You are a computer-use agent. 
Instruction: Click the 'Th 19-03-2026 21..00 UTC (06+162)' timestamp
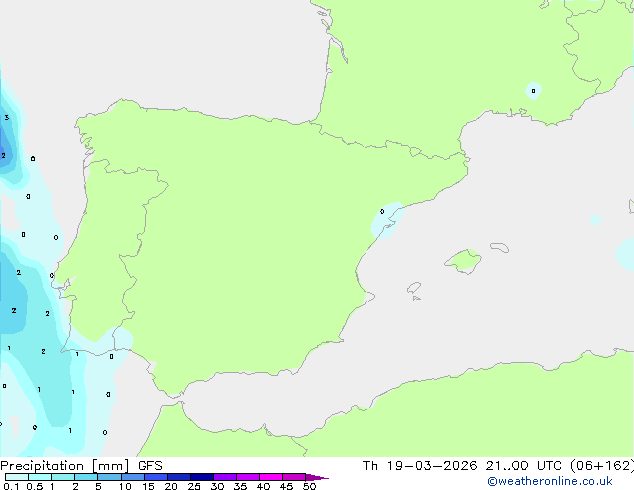click(498, 466)
